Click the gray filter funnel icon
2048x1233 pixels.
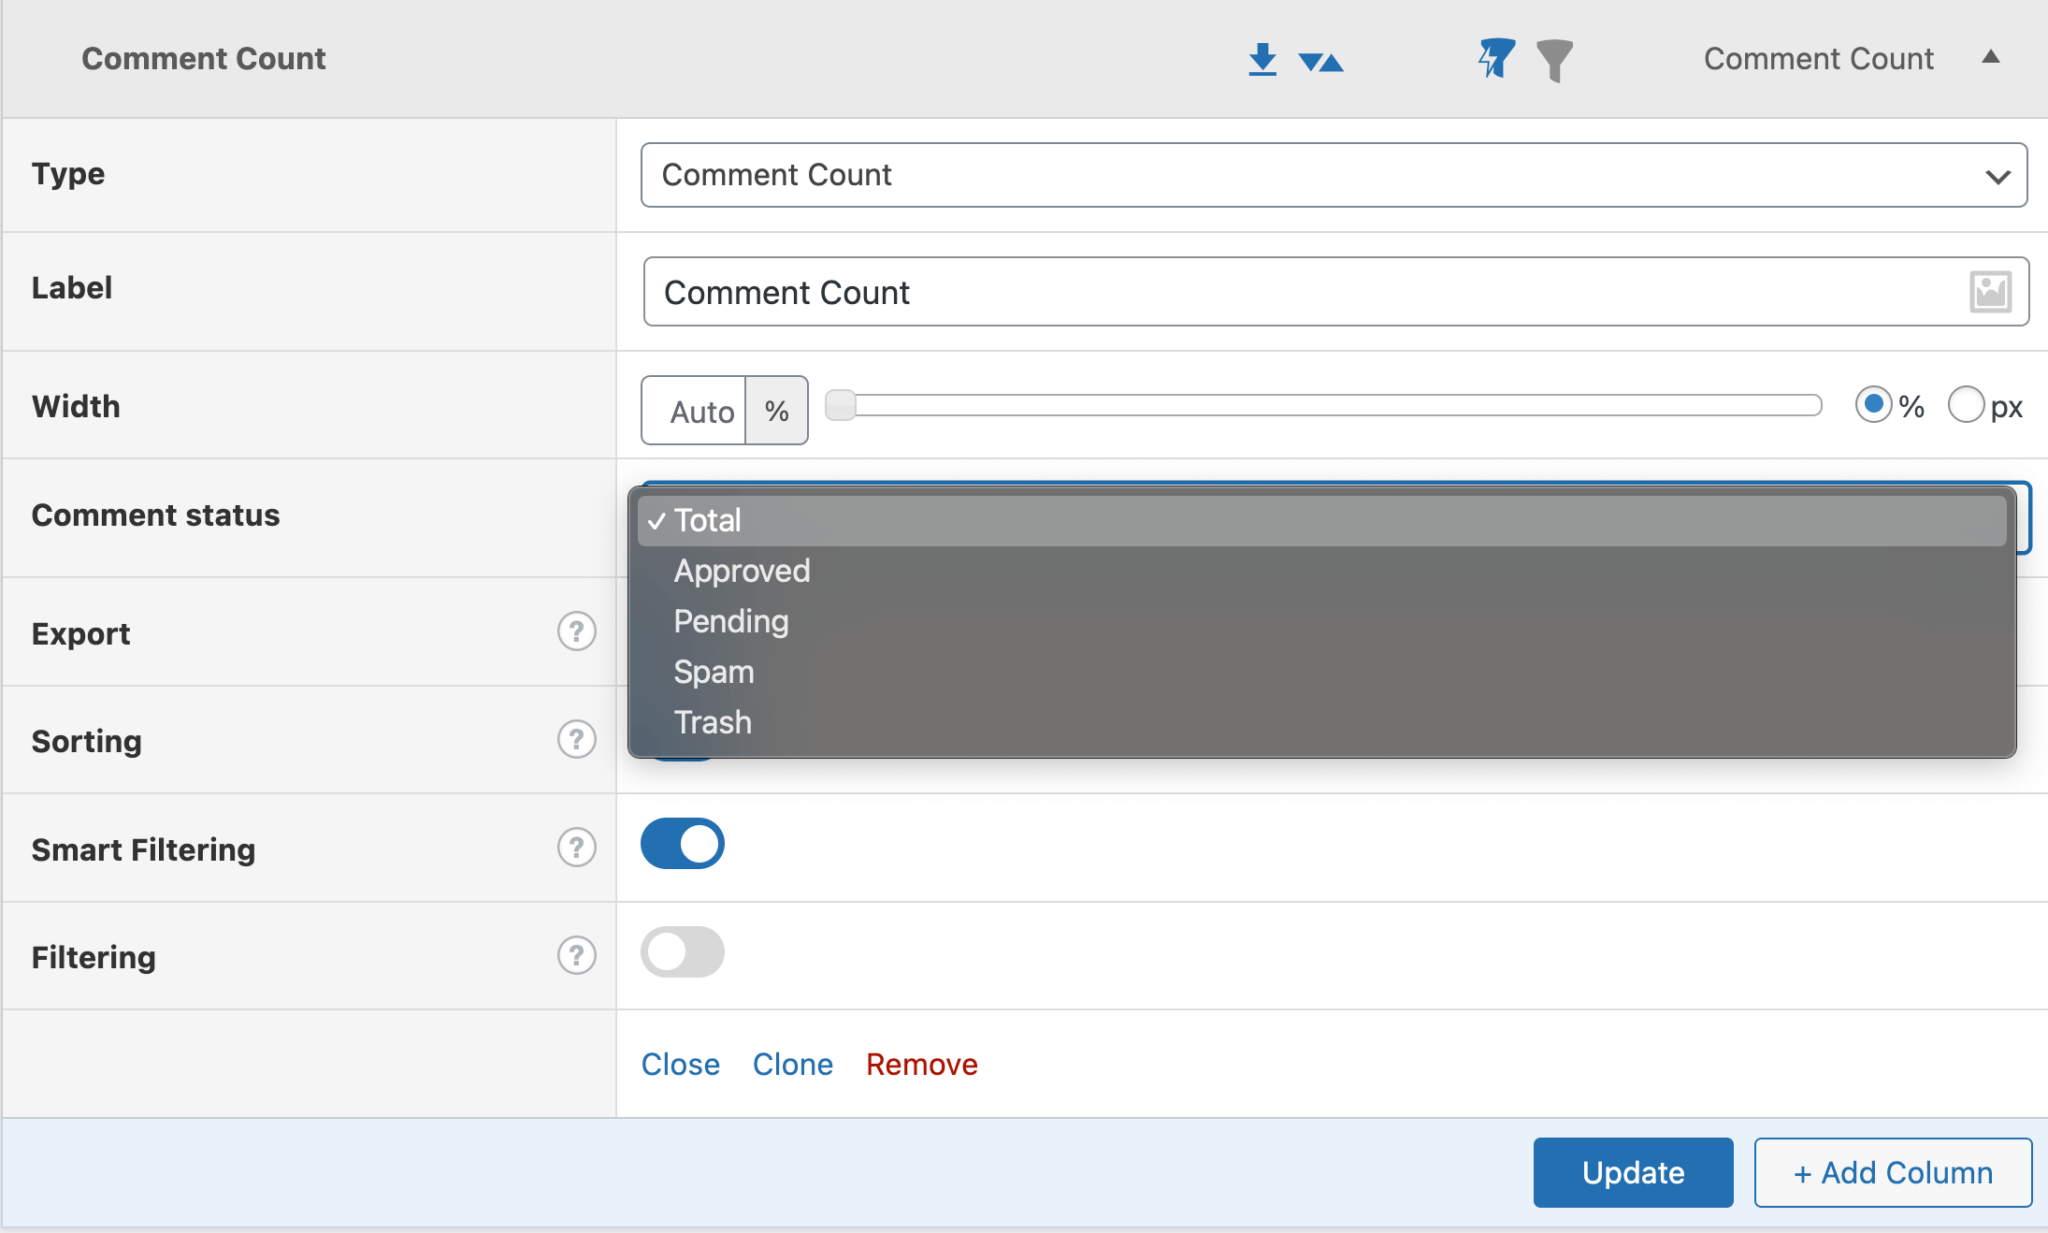1554,60
